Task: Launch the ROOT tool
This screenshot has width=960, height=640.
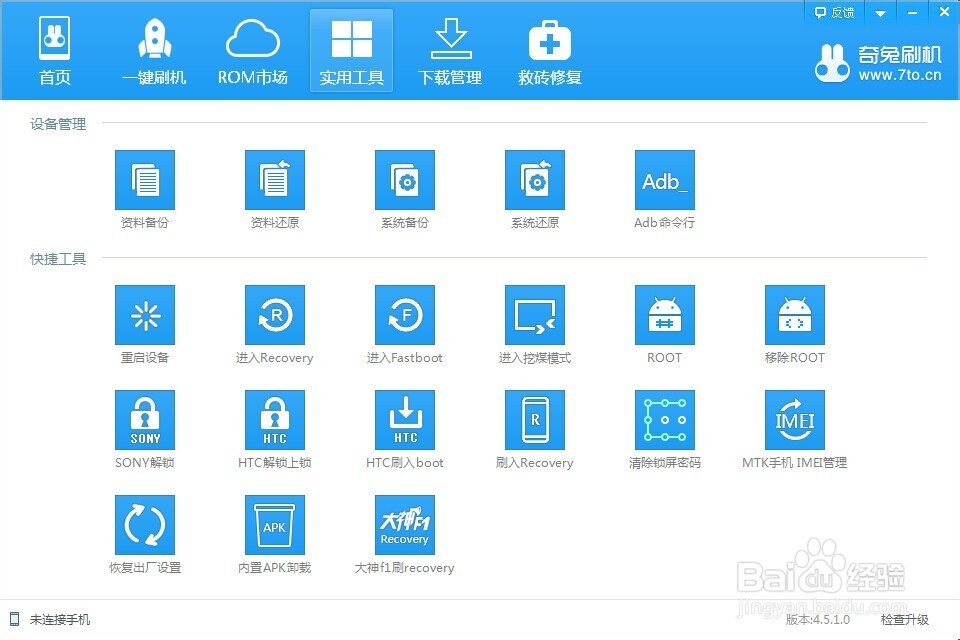Action: [665, 315]
